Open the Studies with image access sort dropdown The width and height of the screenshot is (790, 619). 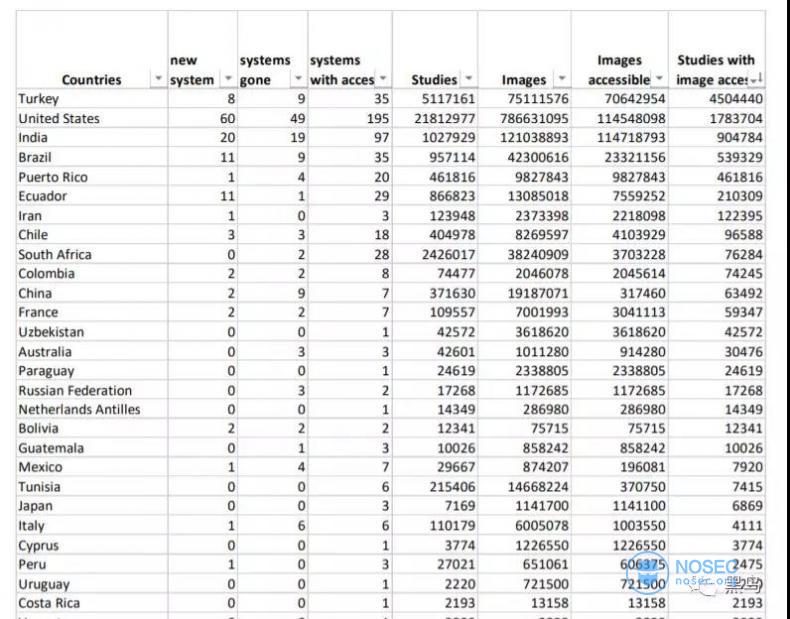[x=756, y=80]
